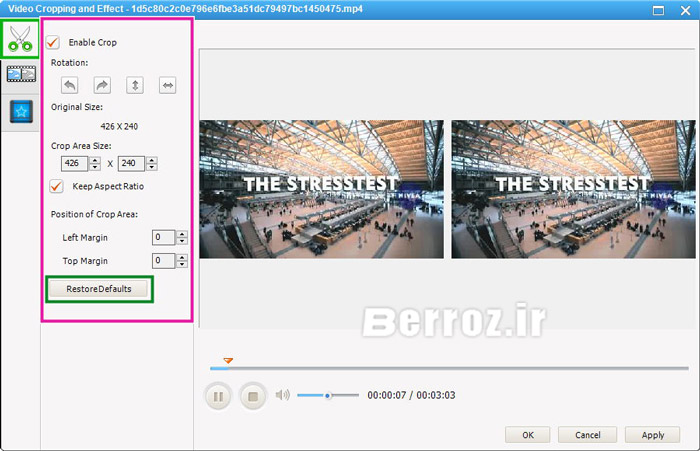Viewport: 700px width, 451px height.
Task: Rotate video left with curved arrow
Action: 69,86
